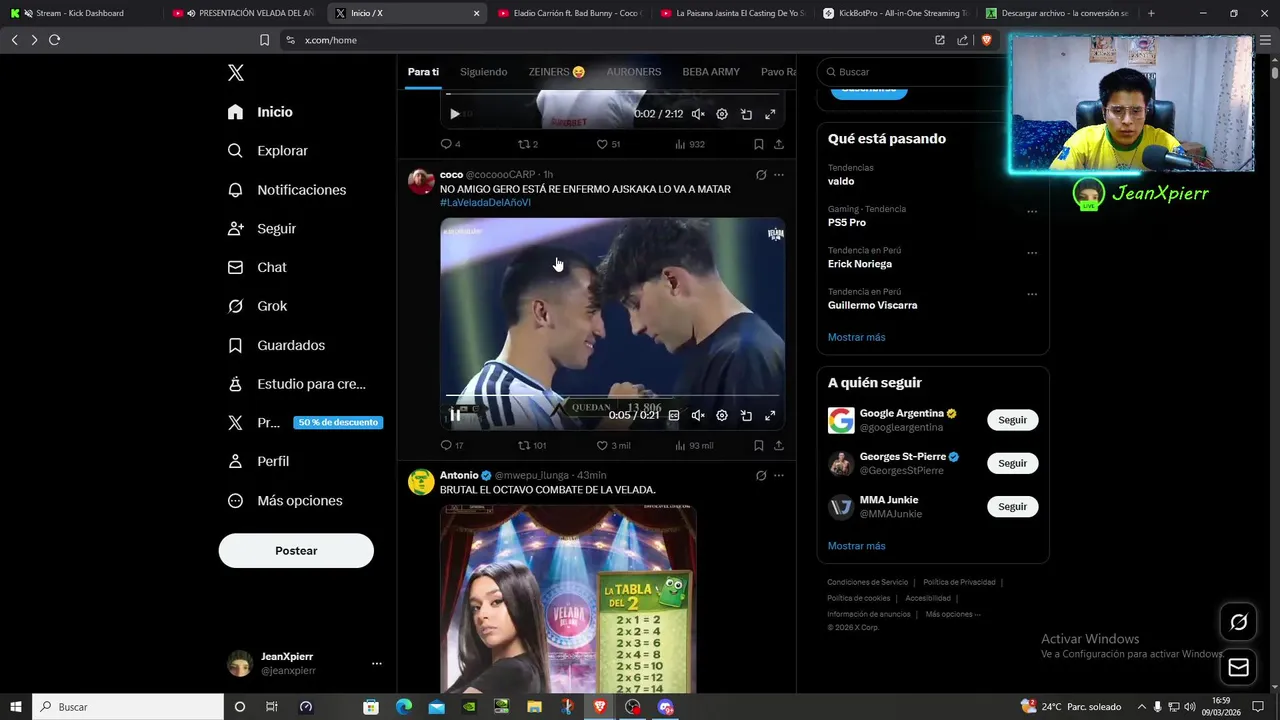Image resolution: width=1280 pixels, height=720 pixels.
Task: Open floating Grok button at bottom right
Action: click(1238, 622)
